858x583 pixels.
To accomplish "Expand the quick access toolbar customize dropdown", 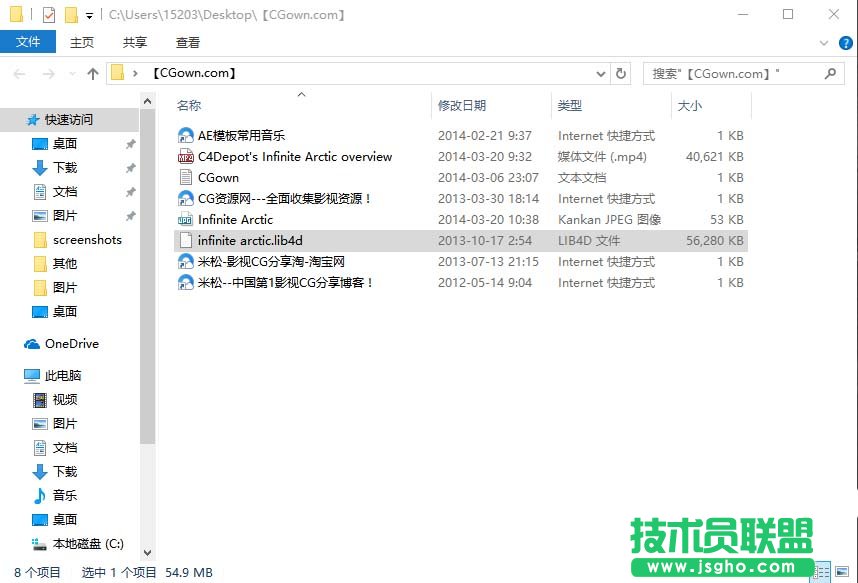I will point(89,14).
